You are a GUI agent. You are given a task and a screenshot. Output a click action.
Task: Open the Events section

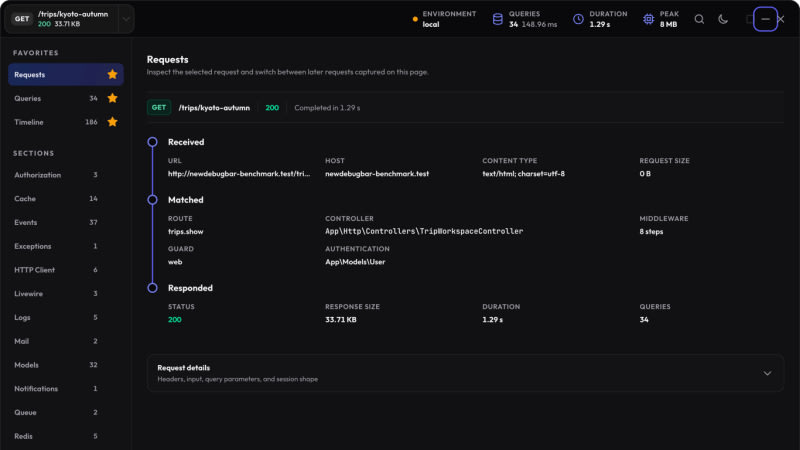click(x=66, y=222)
